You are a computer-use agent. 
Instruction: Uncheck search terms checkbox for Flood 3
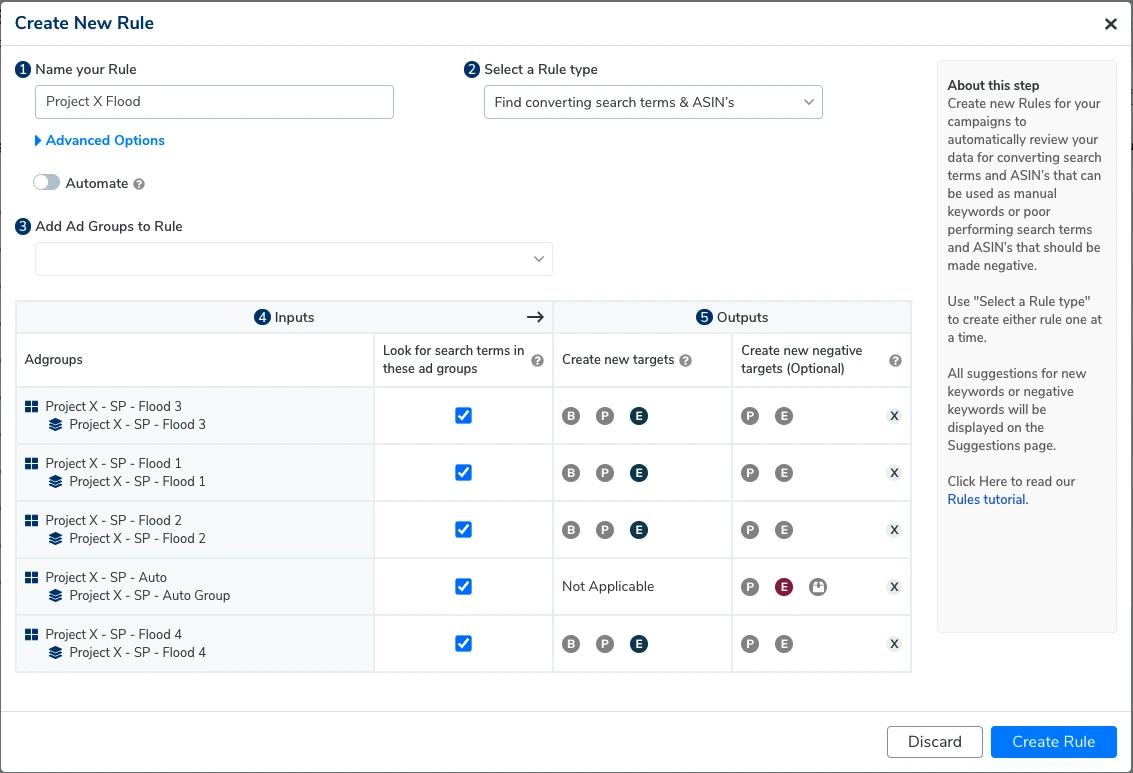(x=463, y=416)
